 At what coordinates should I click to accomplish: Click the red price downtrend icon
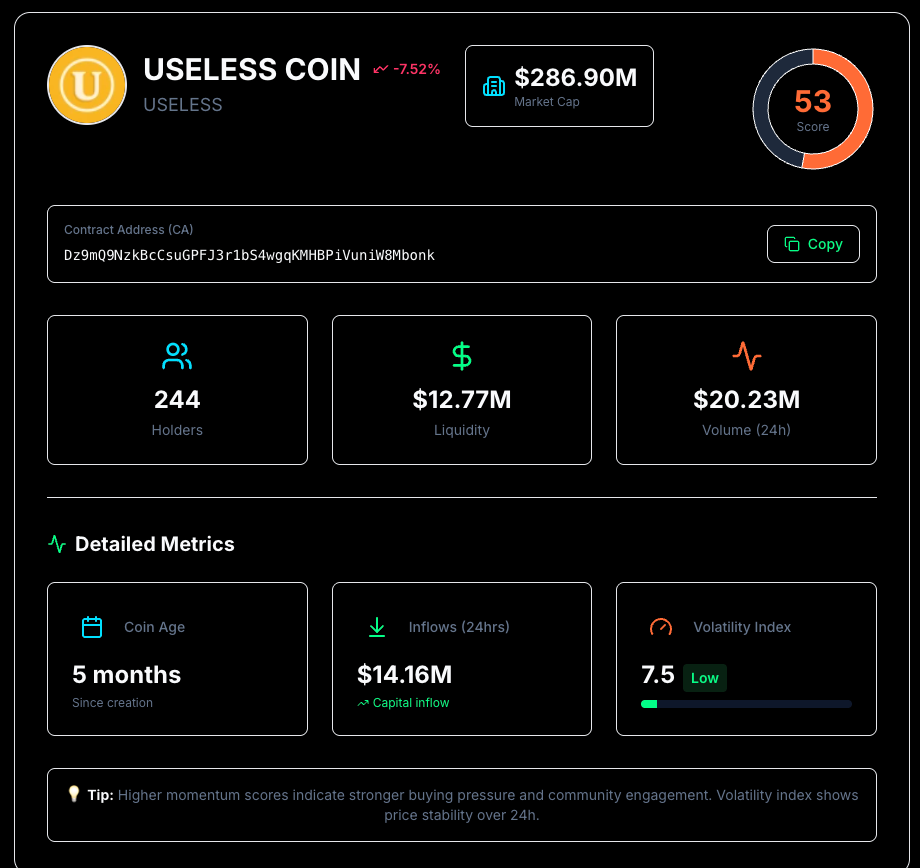[x=380, y=69]
